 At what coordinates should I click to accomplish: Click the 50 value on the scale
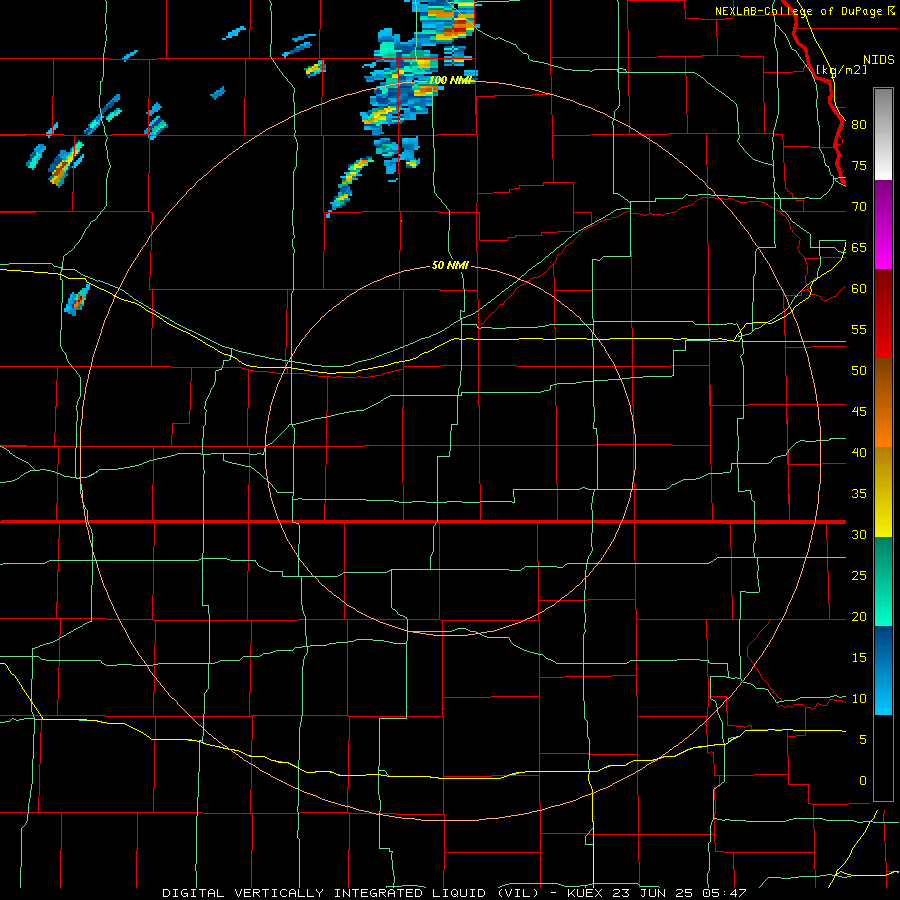[859, 370]
